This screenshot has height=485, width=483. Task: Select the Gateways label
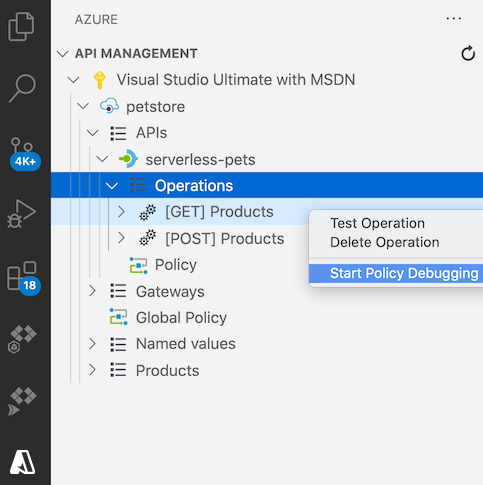point(170,292)
